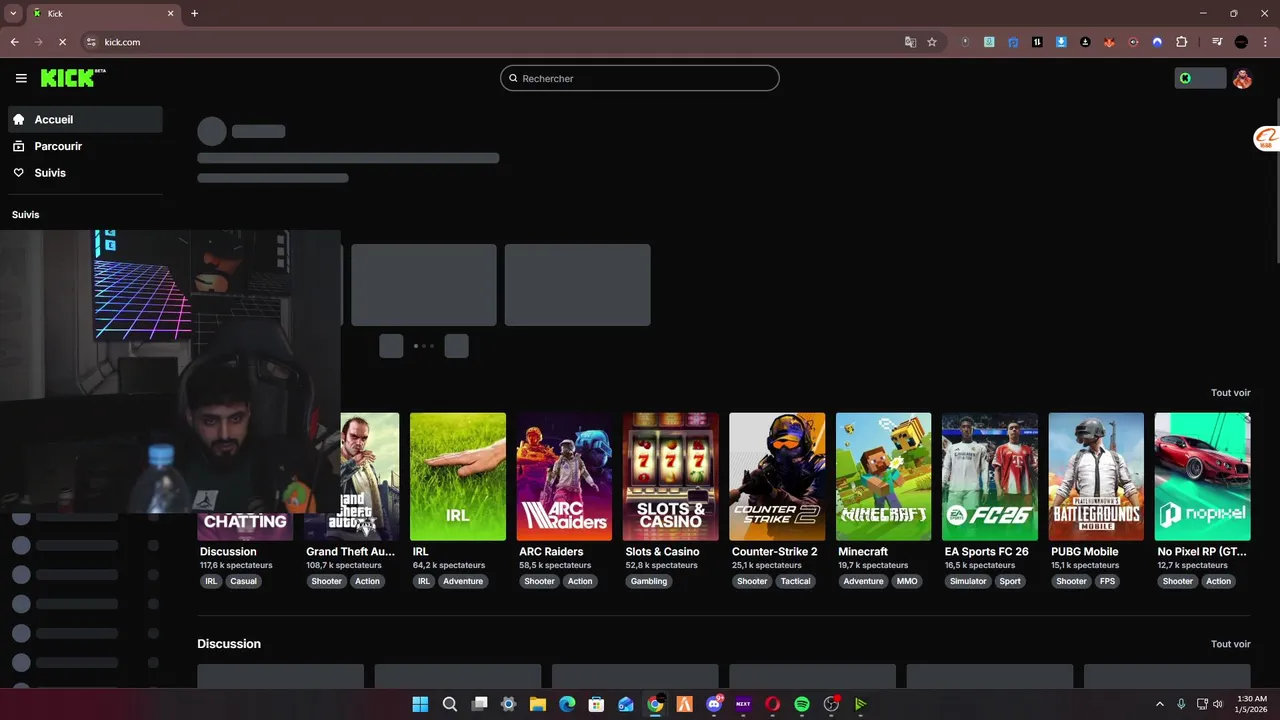1280x720 pixels.
Task: Open OBS Studio from the taskbar
Action: pos(831,704)
